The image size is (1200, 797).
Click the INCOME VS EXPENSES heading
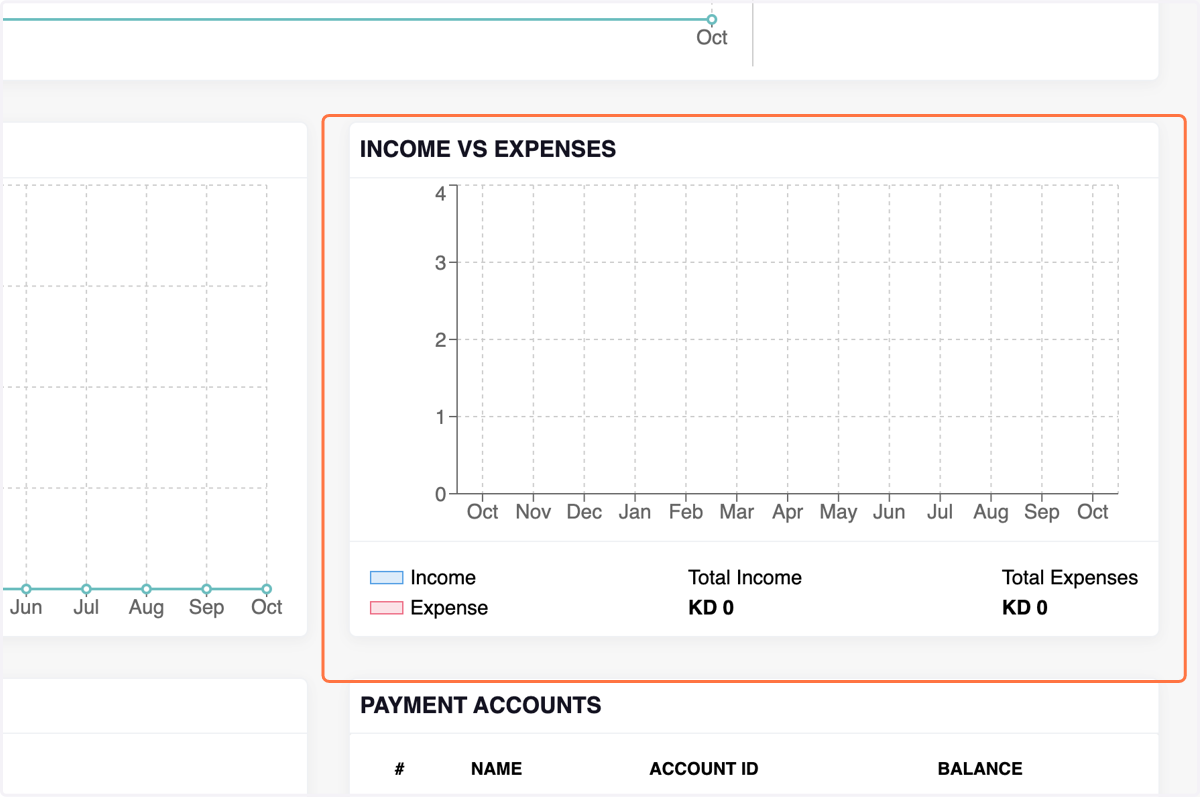click(x=488, y=149)
